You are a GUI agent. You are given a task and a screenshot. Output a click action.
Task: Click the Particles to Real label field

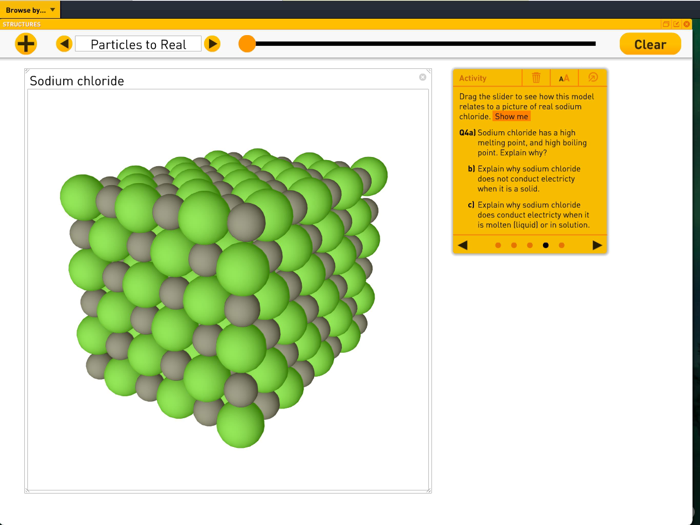(x=138, y=44)
